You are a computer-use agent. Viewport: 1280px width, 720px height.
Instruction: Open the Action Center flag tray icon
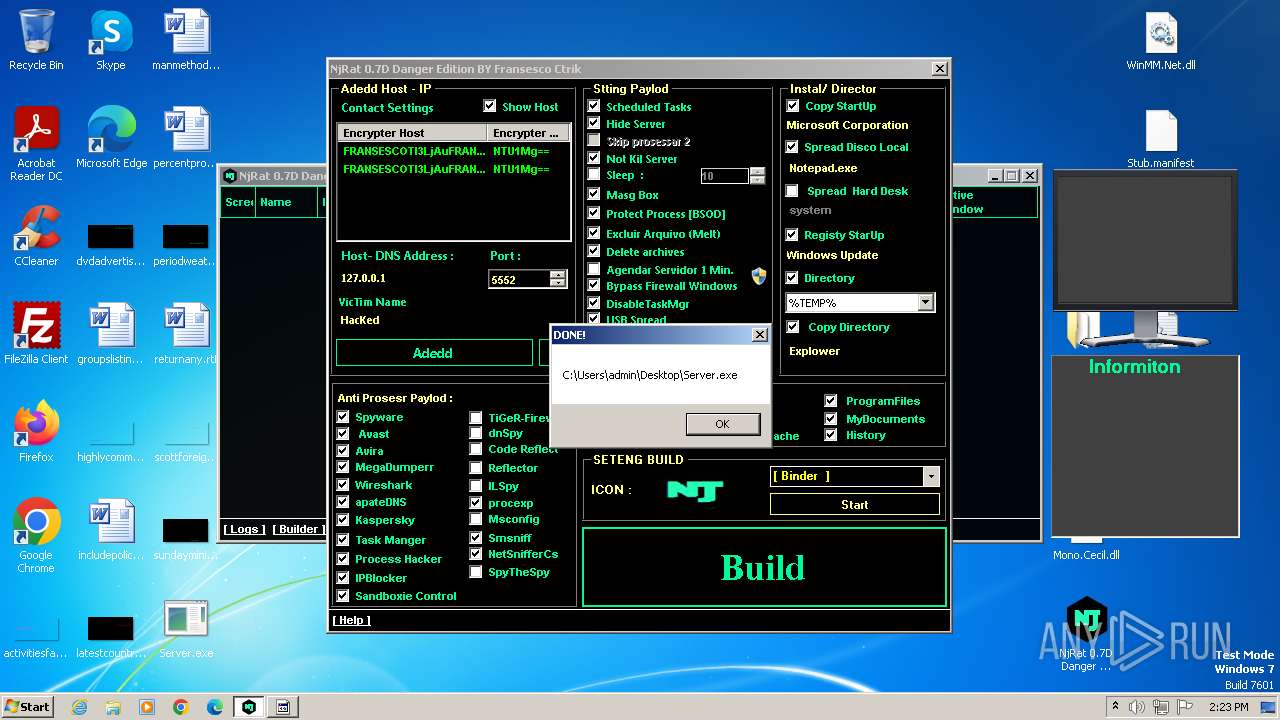click(1187, 707)
